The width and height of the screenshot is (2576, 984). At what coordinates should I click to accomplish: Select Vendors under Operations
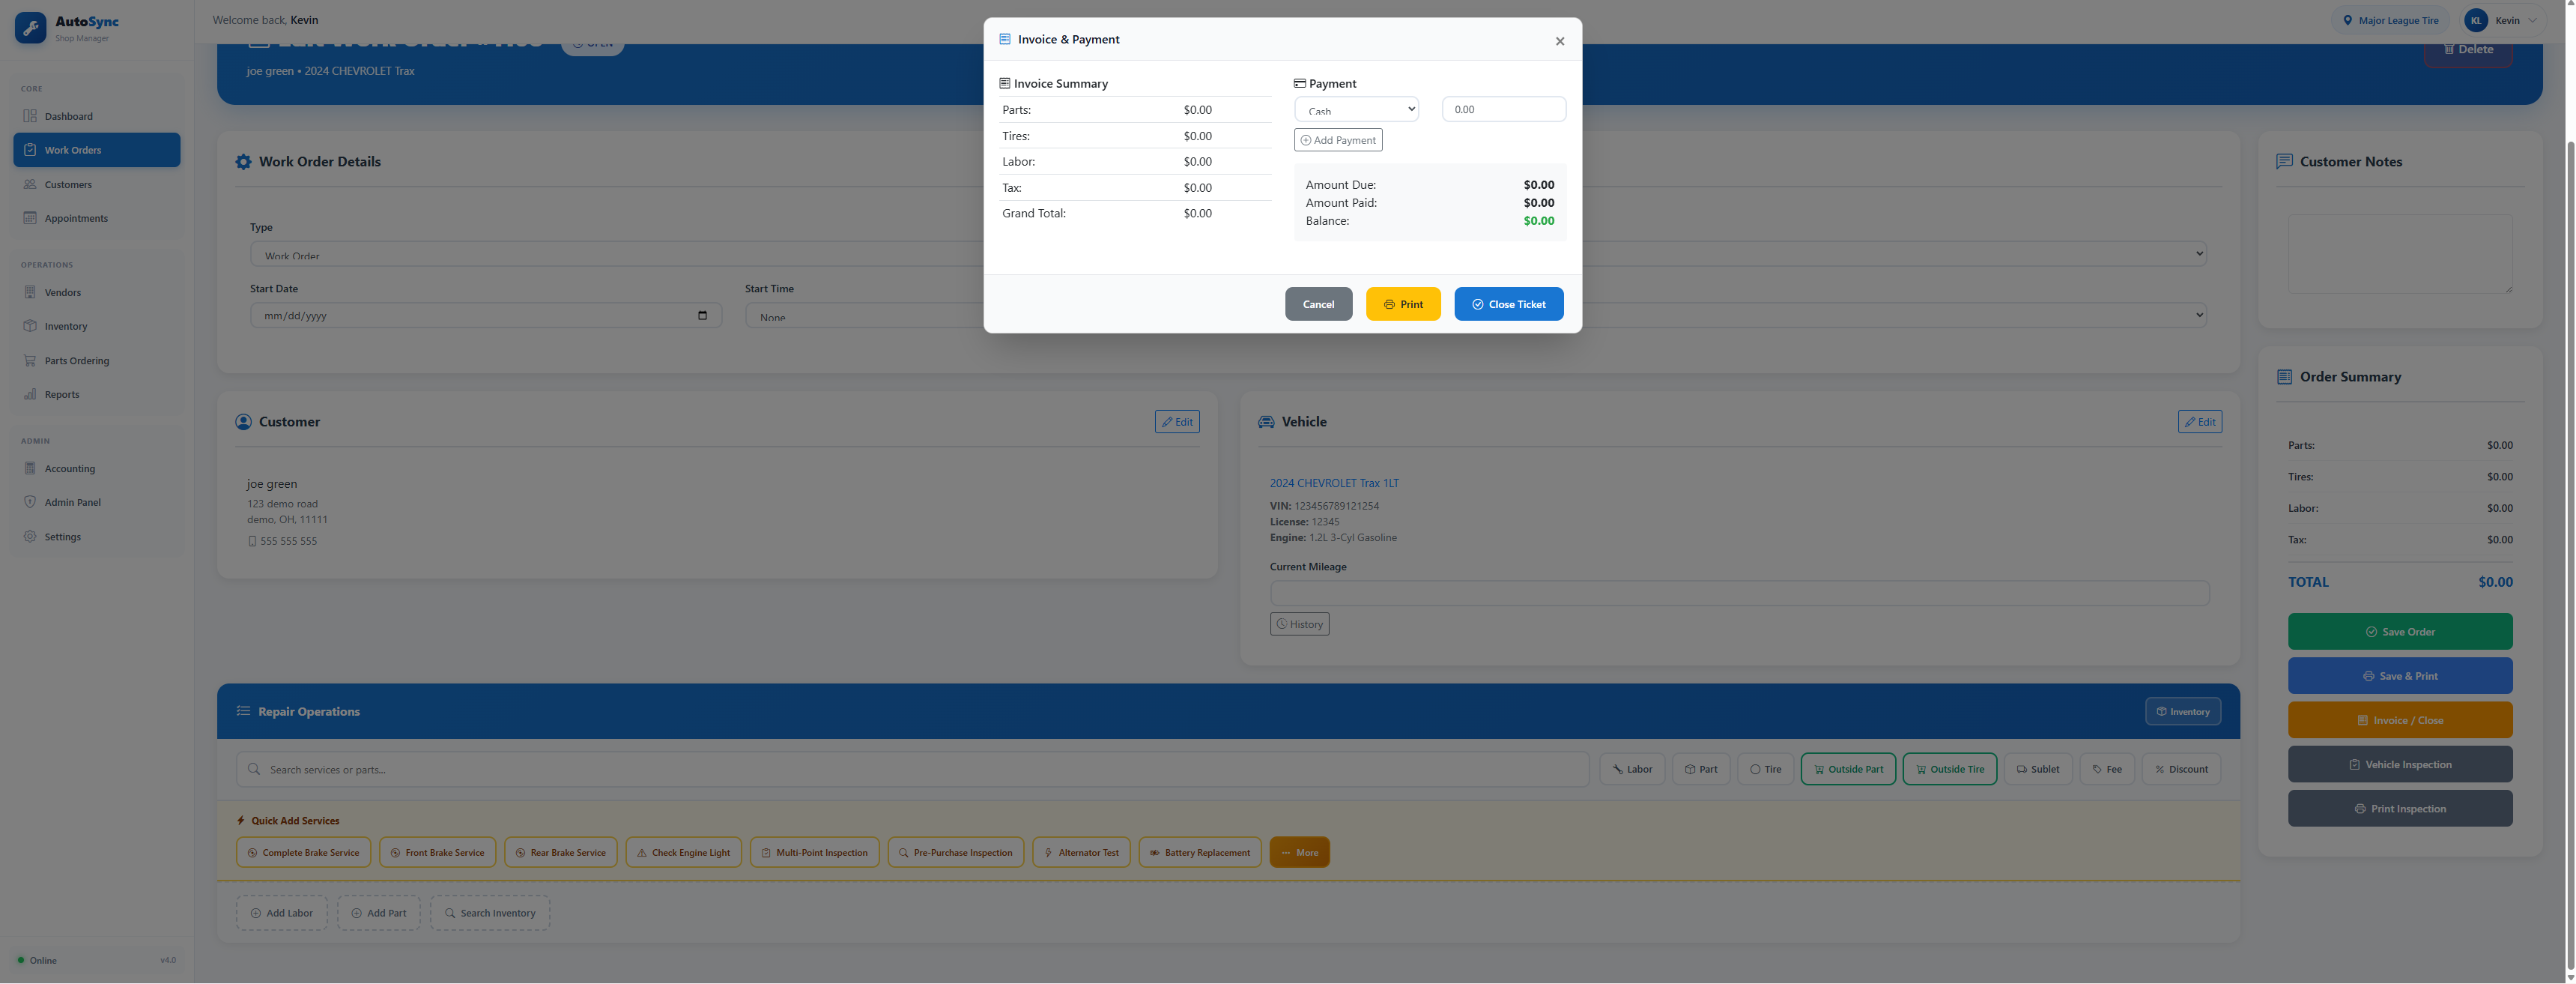pyautogui.click(x=63, y=292)
